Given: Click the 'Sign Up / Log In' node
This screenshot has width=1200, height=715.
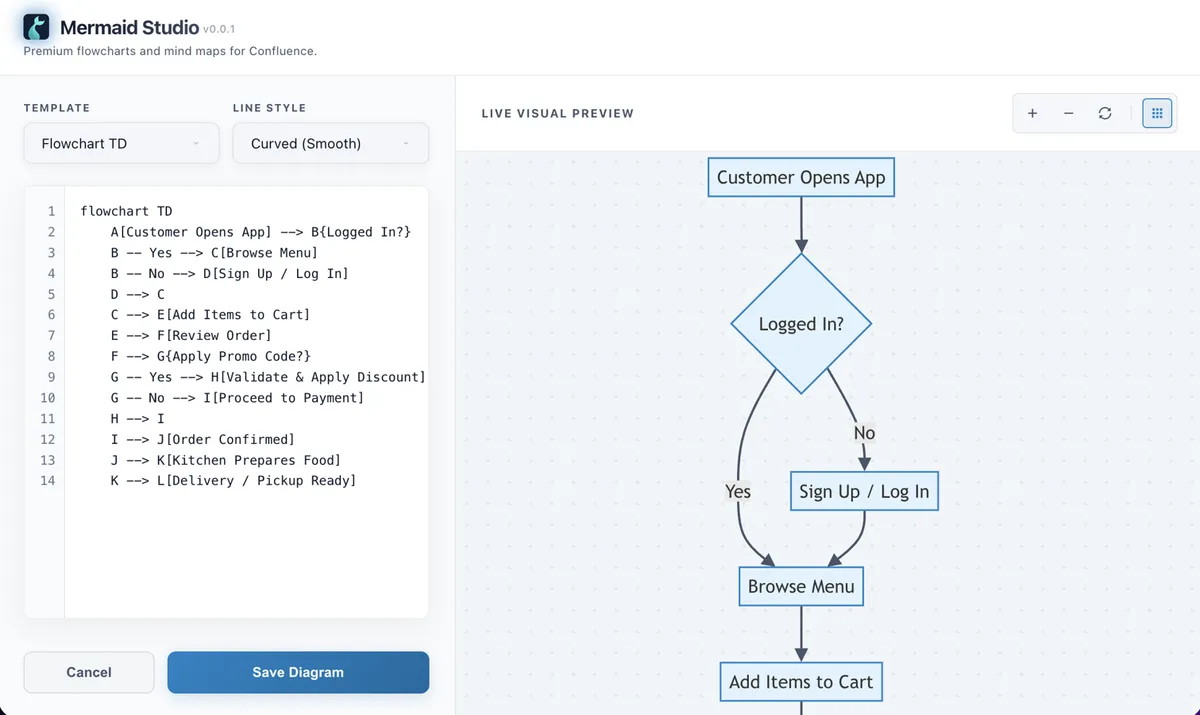Looking at the screenshot, I should pos(864,491).
